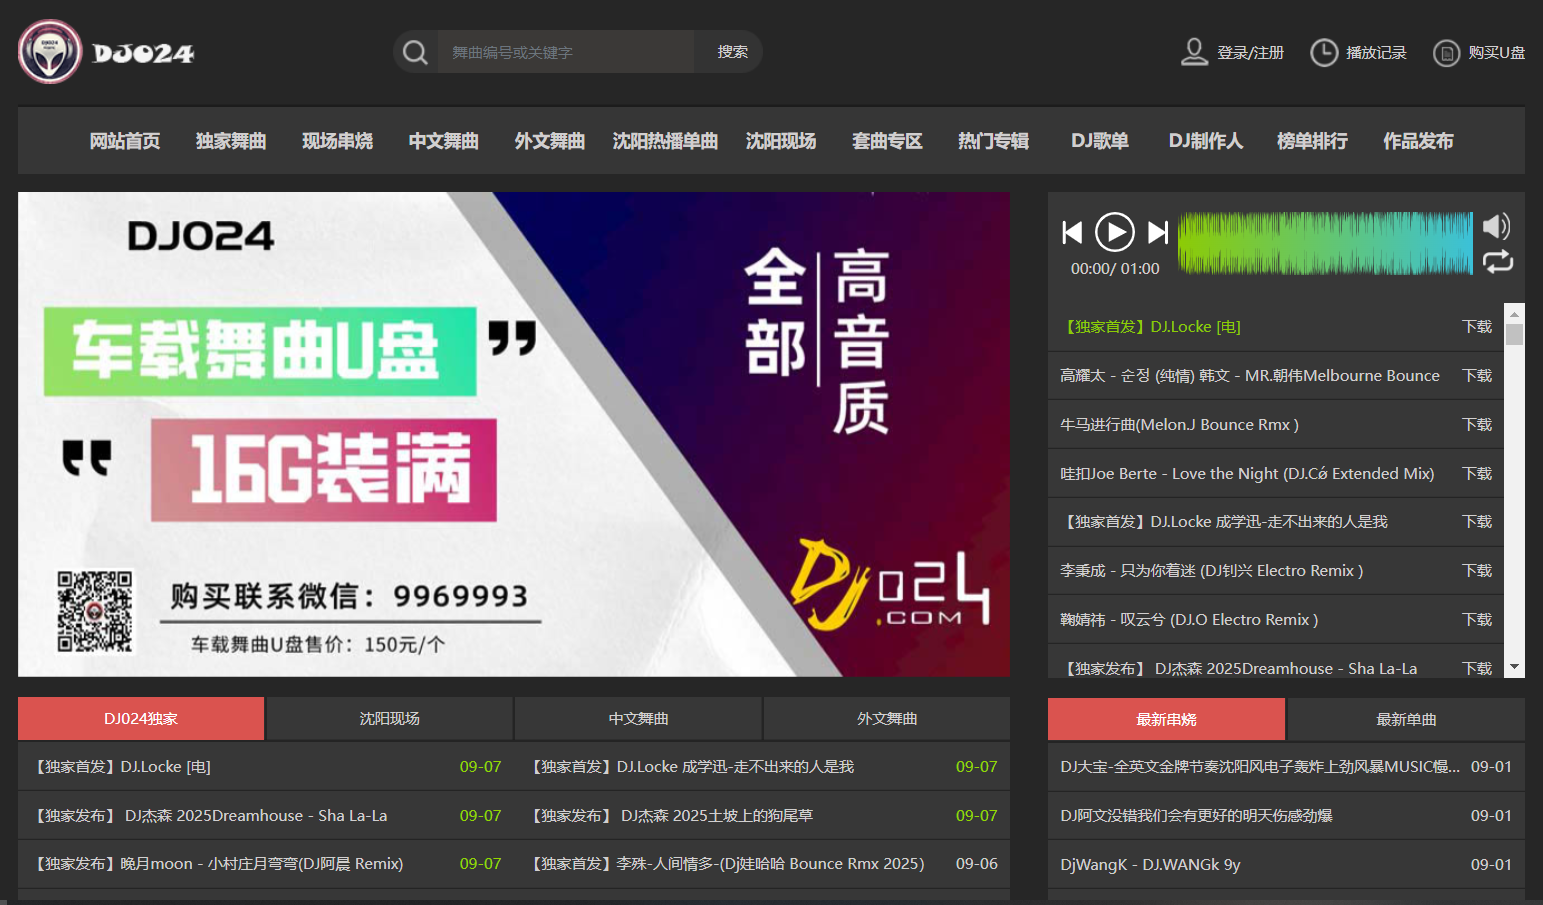This screenshot has height=905, width=1543.
Task: Download Love the Night track
Action: point(1477,474)
